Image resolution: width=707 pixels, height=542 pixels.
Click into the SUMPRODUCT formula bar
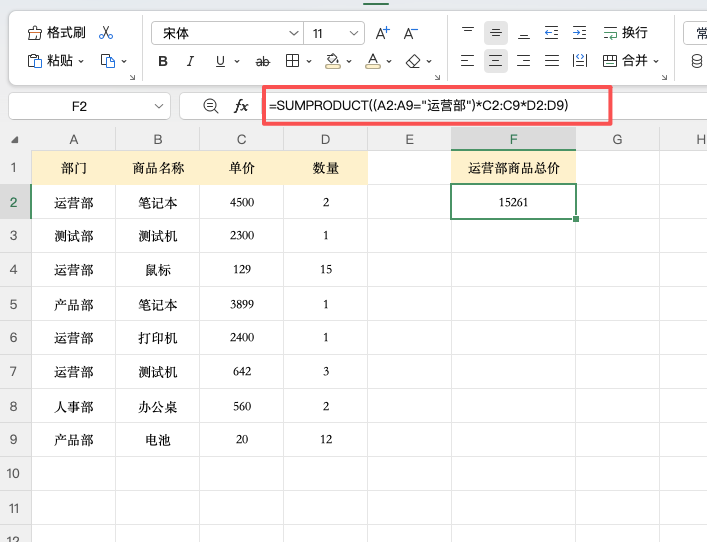coord(436,106)
